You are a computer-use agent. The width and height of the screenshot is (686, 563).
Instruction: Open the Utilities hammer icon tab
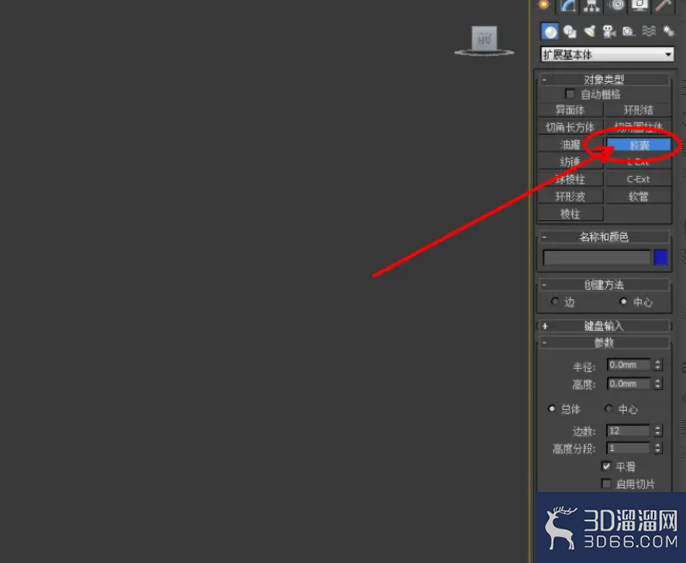(x=663, y=5)
